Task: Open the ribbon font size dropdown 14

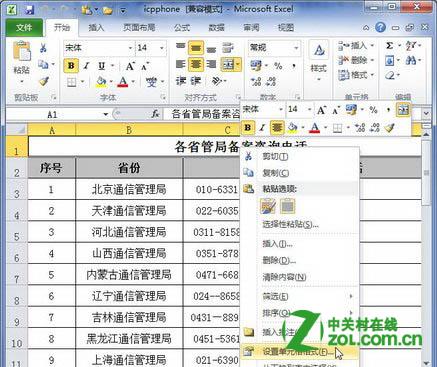Action: tap(162, 48)
